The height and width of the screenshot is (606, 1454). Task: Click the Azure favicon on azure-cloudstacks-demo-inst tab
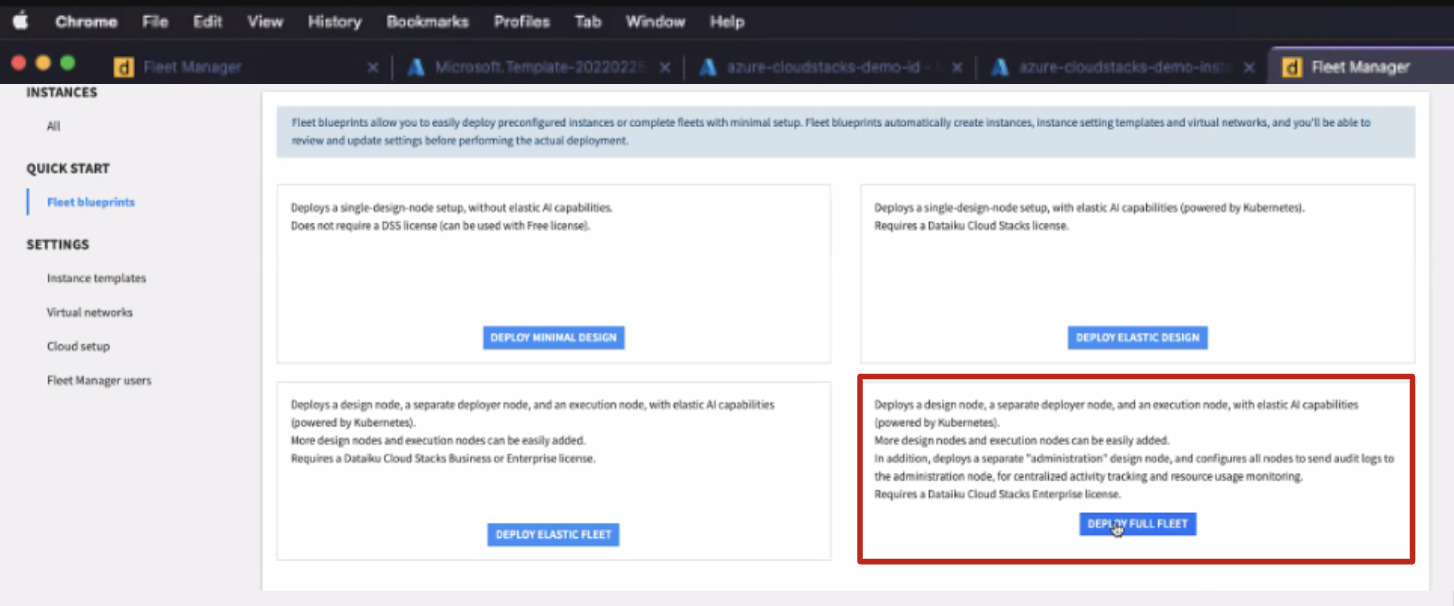[1000, 67]
